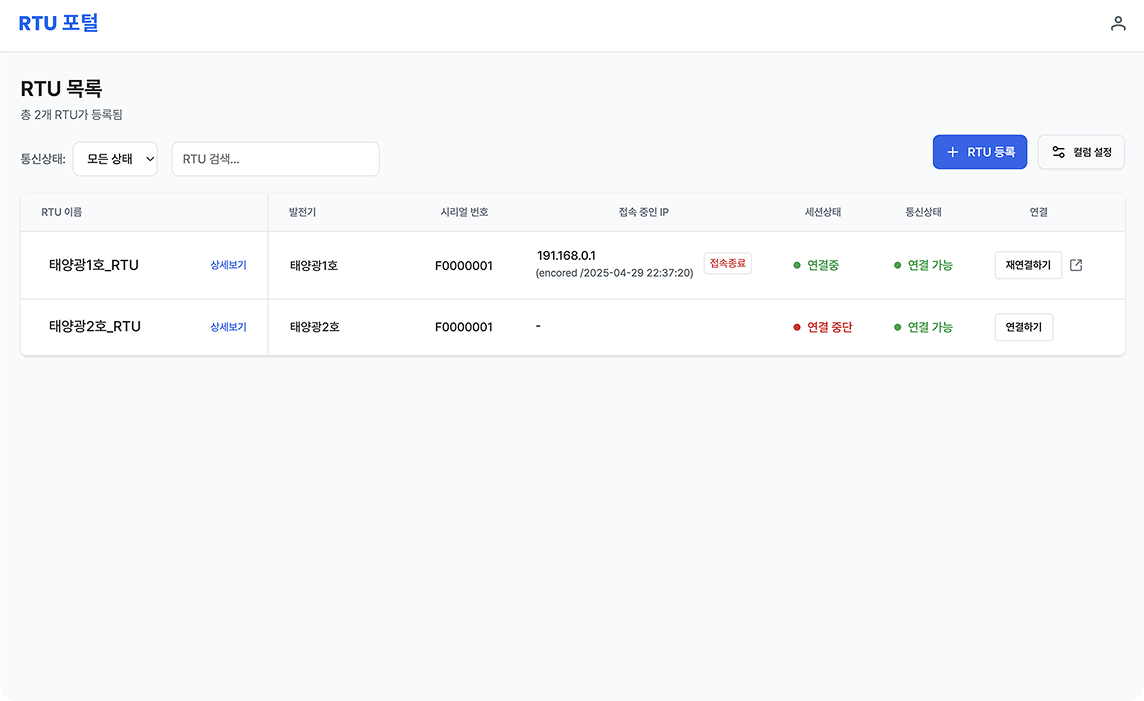Click the 태양광2호_RTU name cell
Image resolution: width=1144 pixels, height=701 pixels.
95,326
